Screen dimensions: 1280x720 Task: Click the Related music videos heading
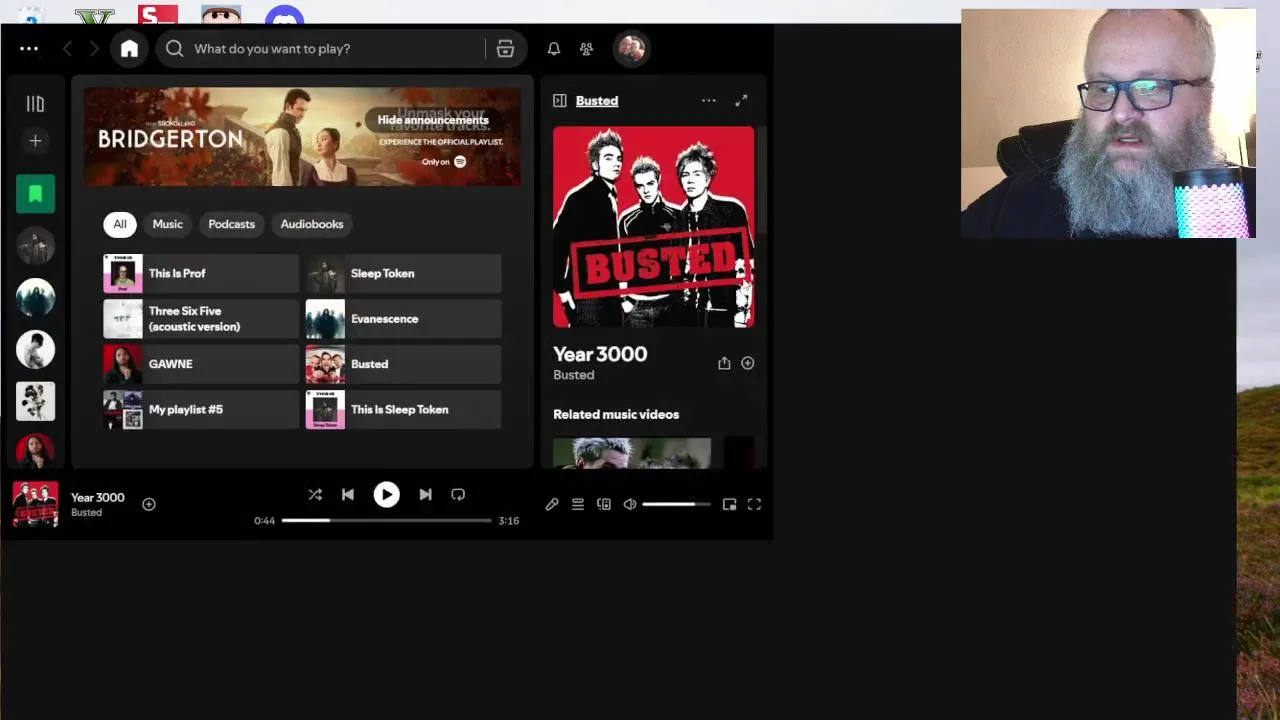click(616, 414)
